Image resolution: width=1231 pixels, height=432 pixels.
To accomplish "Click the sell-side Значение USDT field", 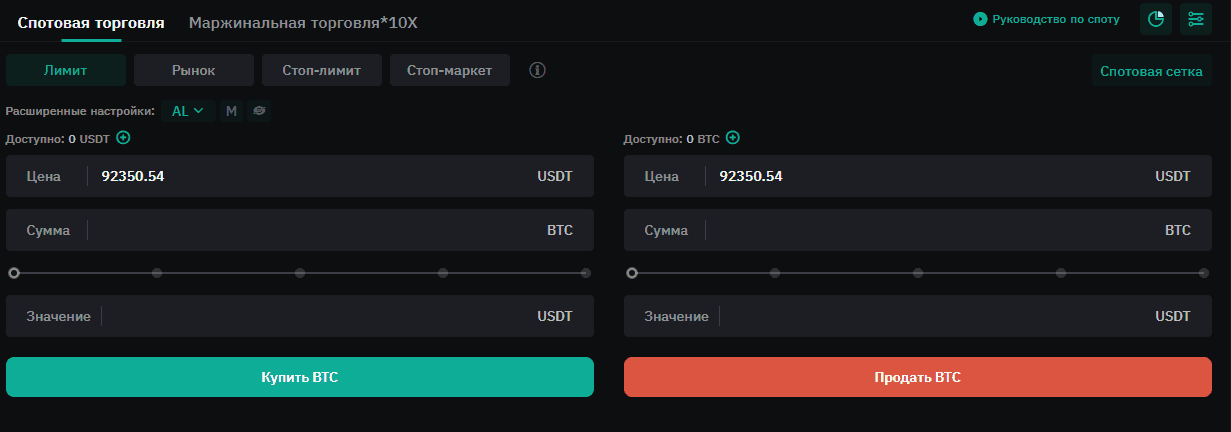I will [918, 316].
